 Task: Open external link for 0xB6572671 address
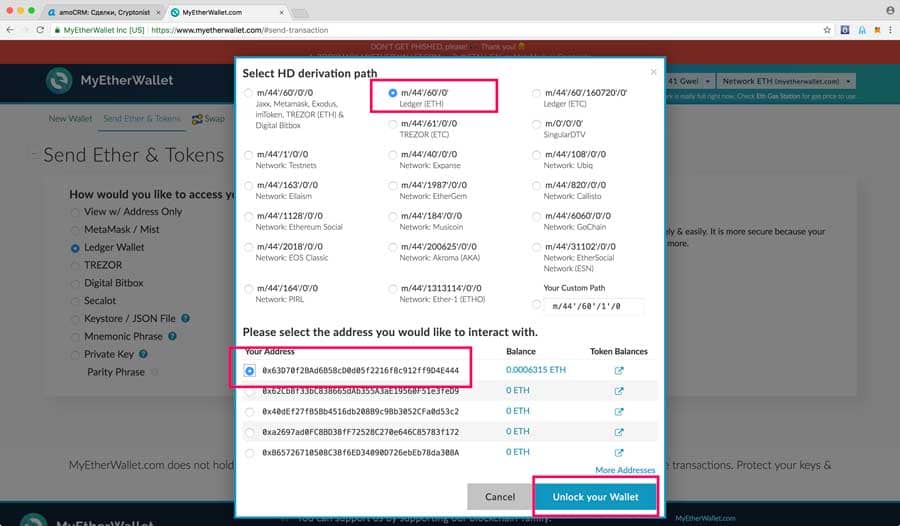619,452
